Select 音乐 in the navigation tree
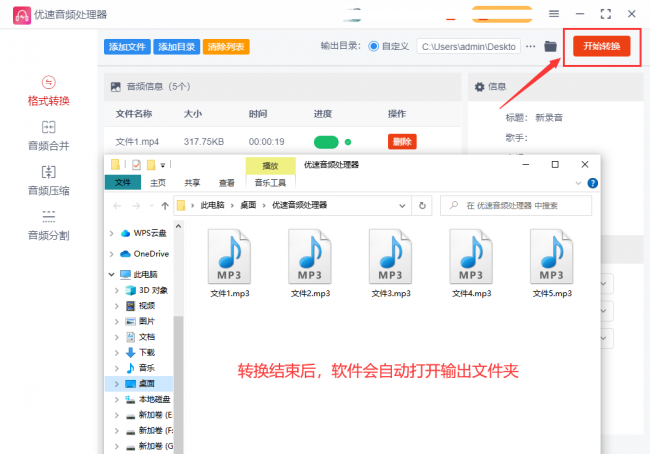The width and height of the screenshot is (650, 454). [x=146, y=368]
